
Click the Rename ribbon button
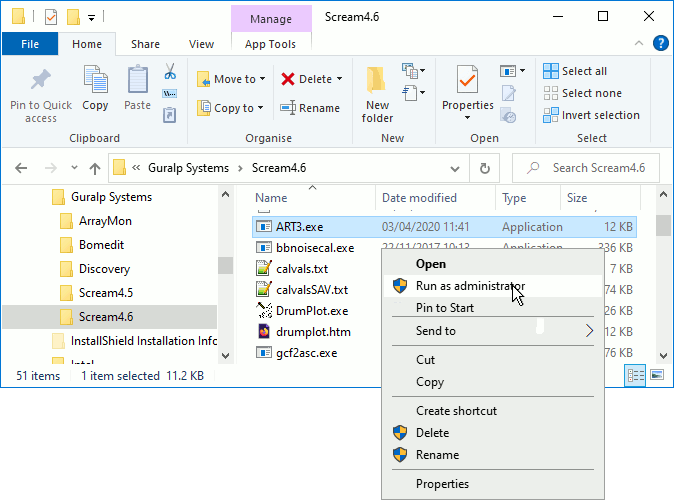pos(309,108)
